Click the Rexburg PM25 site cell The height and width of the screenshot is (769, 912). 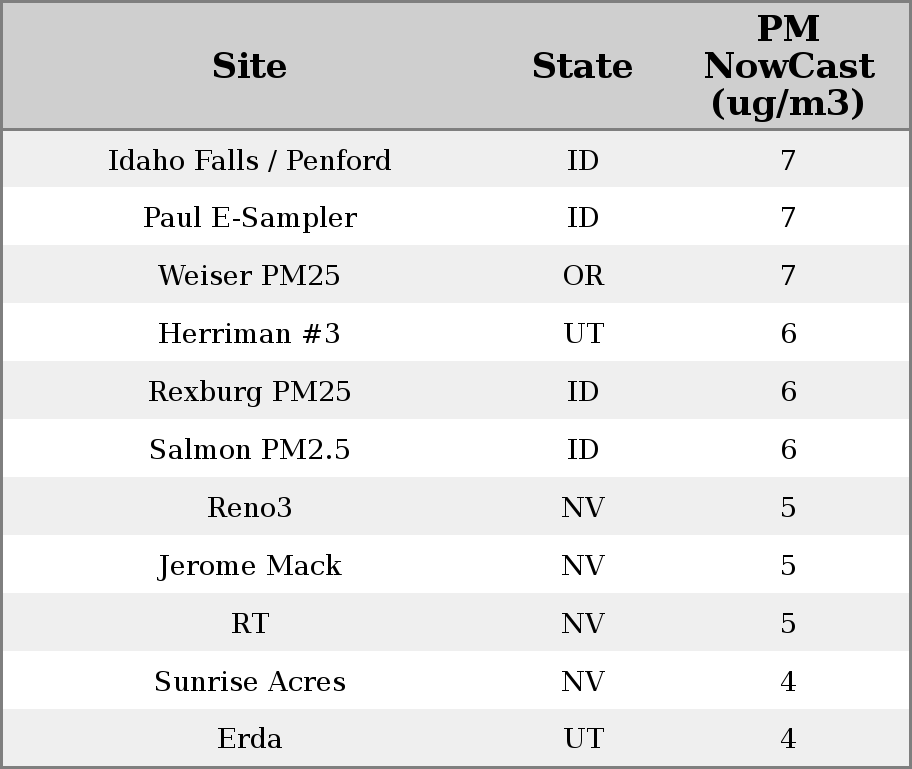249,392
